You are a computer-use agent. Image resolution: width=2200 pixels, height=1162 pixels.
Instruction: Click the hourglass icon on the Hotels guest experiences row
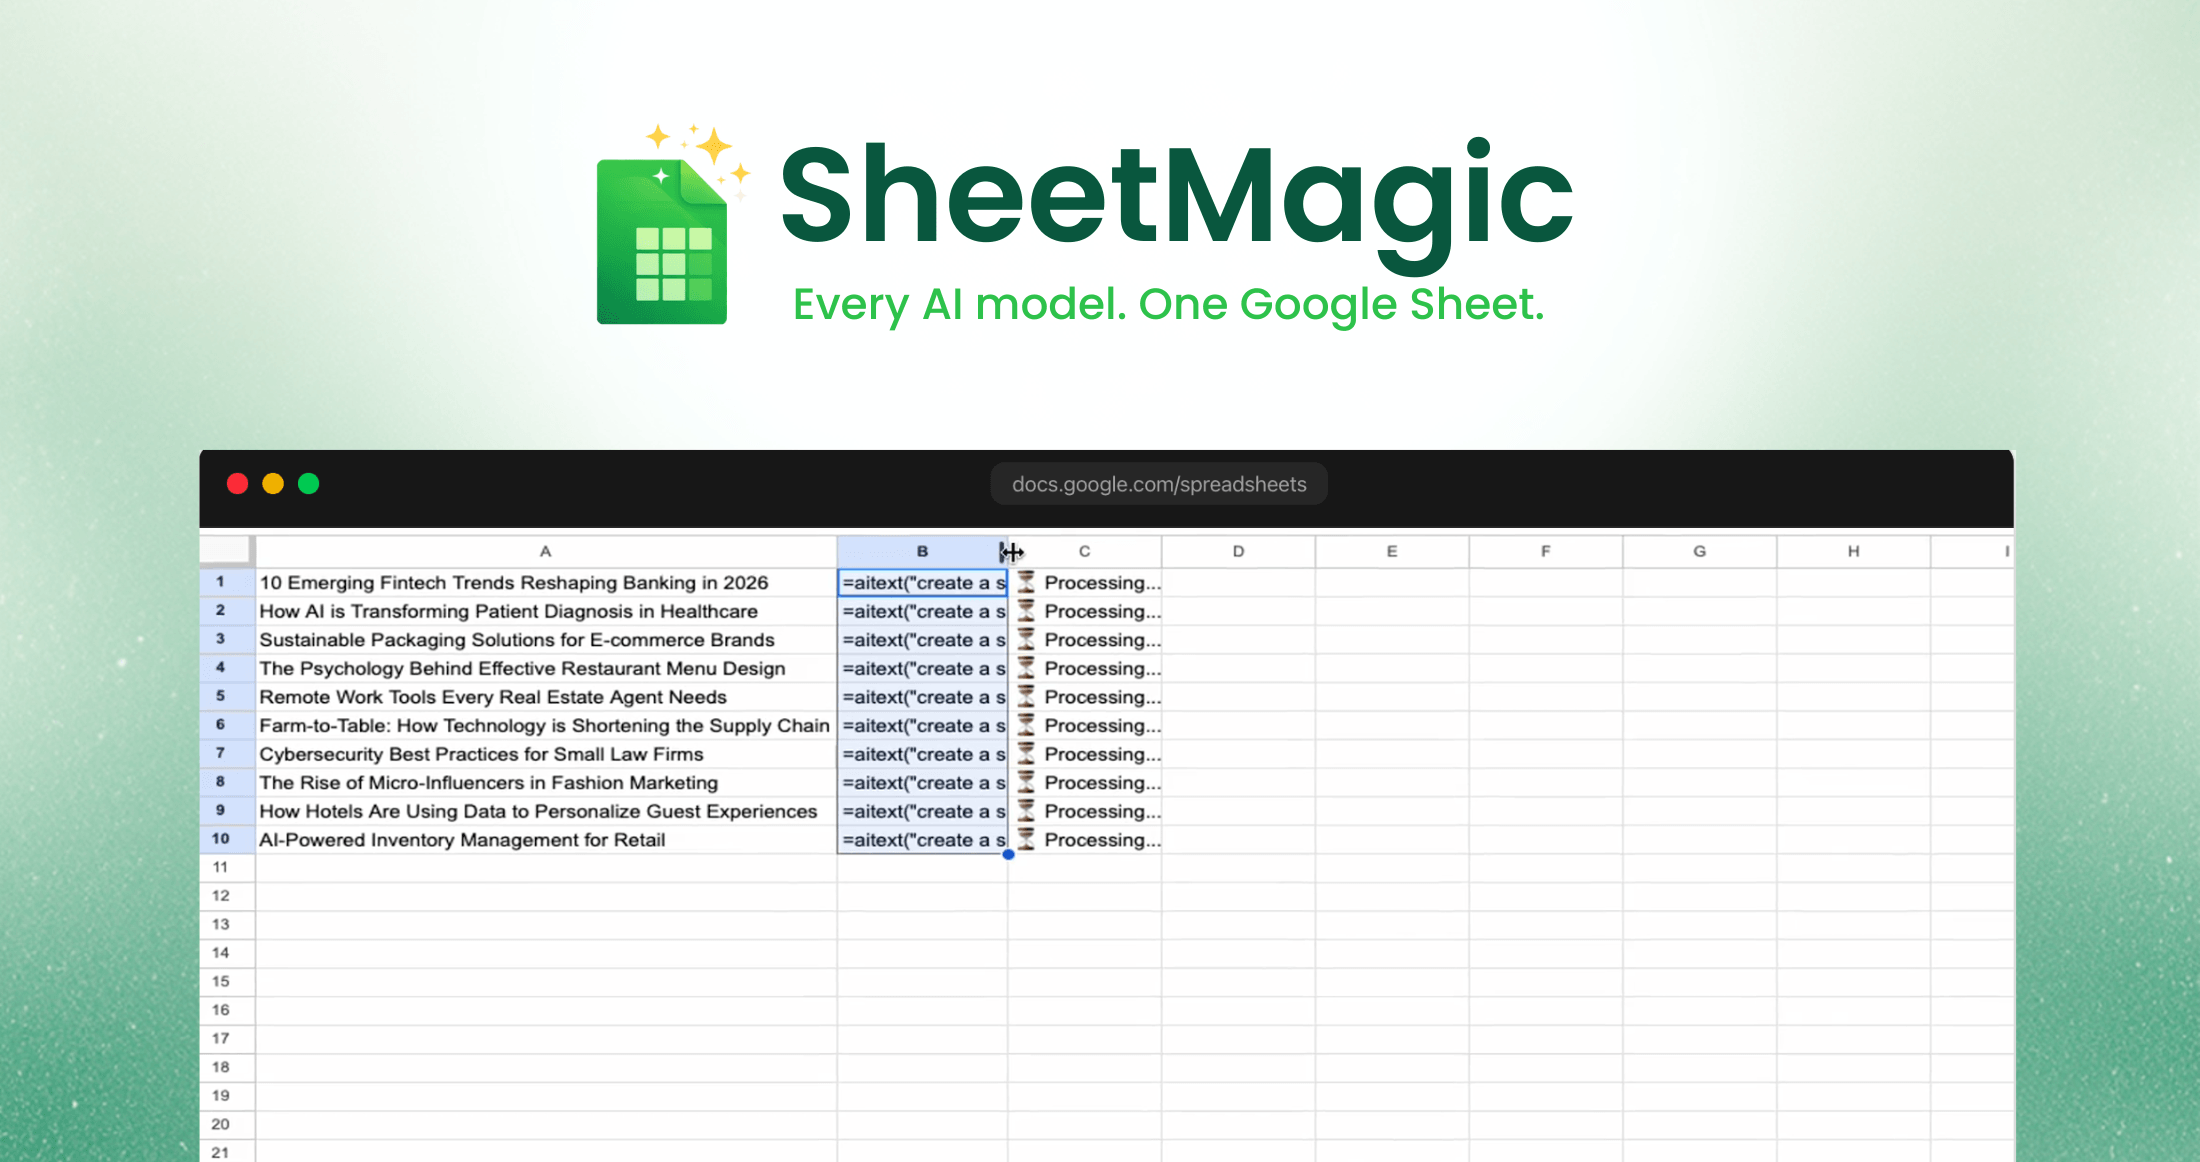point(1024,811)
